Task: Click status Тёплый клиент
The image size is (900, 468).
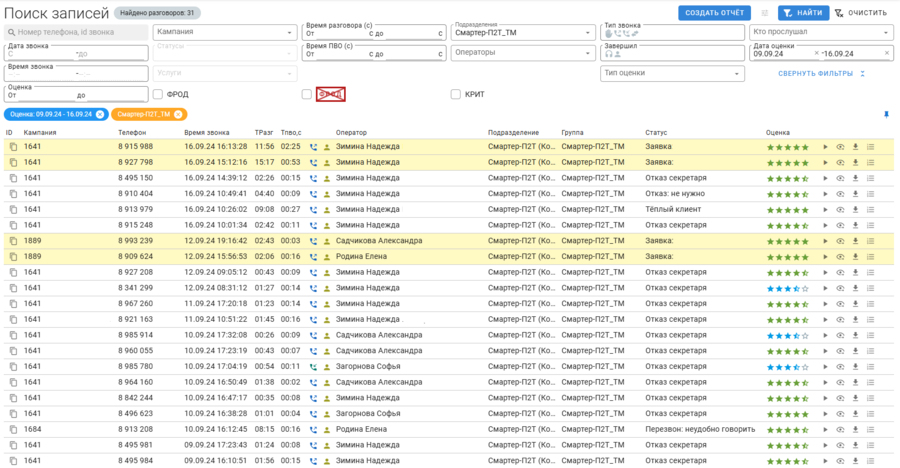Action: click(x=673, y=210)
